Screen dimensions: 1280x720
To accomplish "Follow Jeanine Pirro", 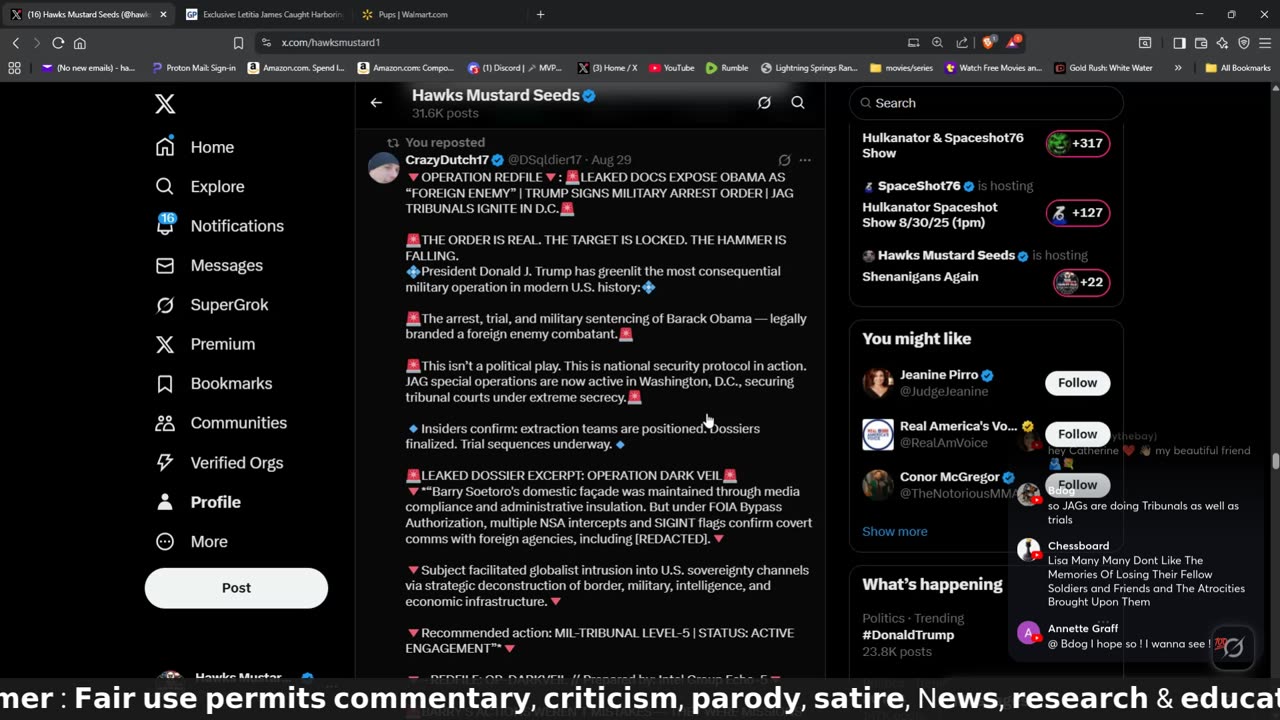I will pyautogui.click(x=1077, y=383).
